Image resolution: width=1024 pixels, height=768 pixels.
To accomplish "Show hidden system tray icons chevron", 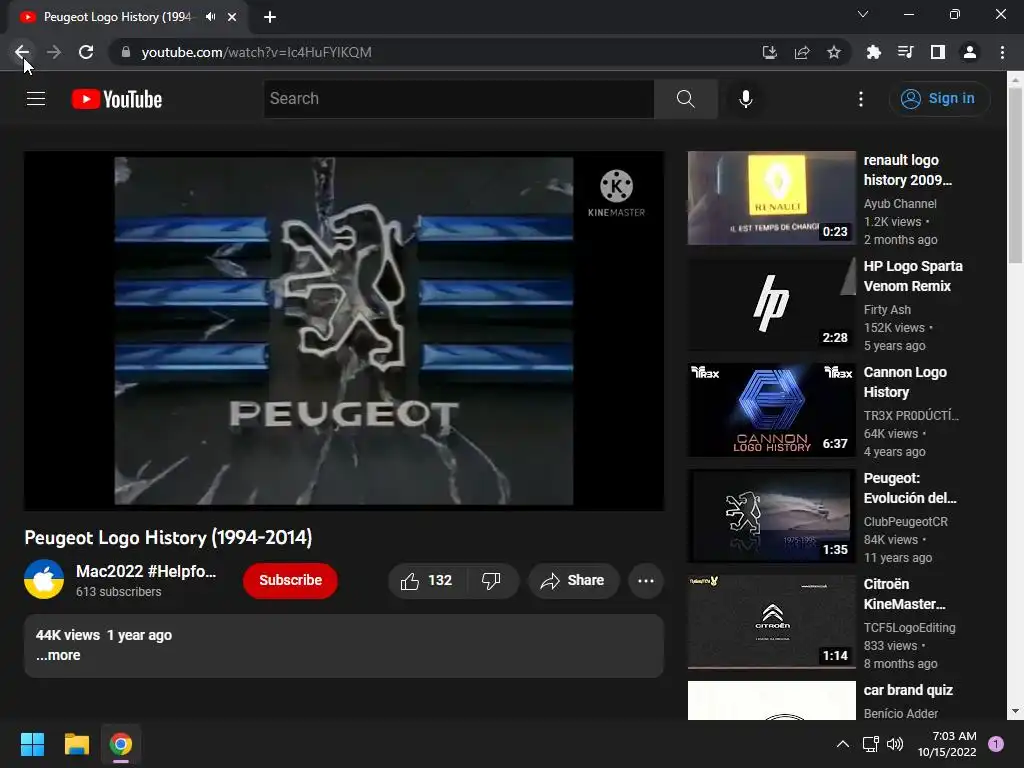I will pos(843,744).
